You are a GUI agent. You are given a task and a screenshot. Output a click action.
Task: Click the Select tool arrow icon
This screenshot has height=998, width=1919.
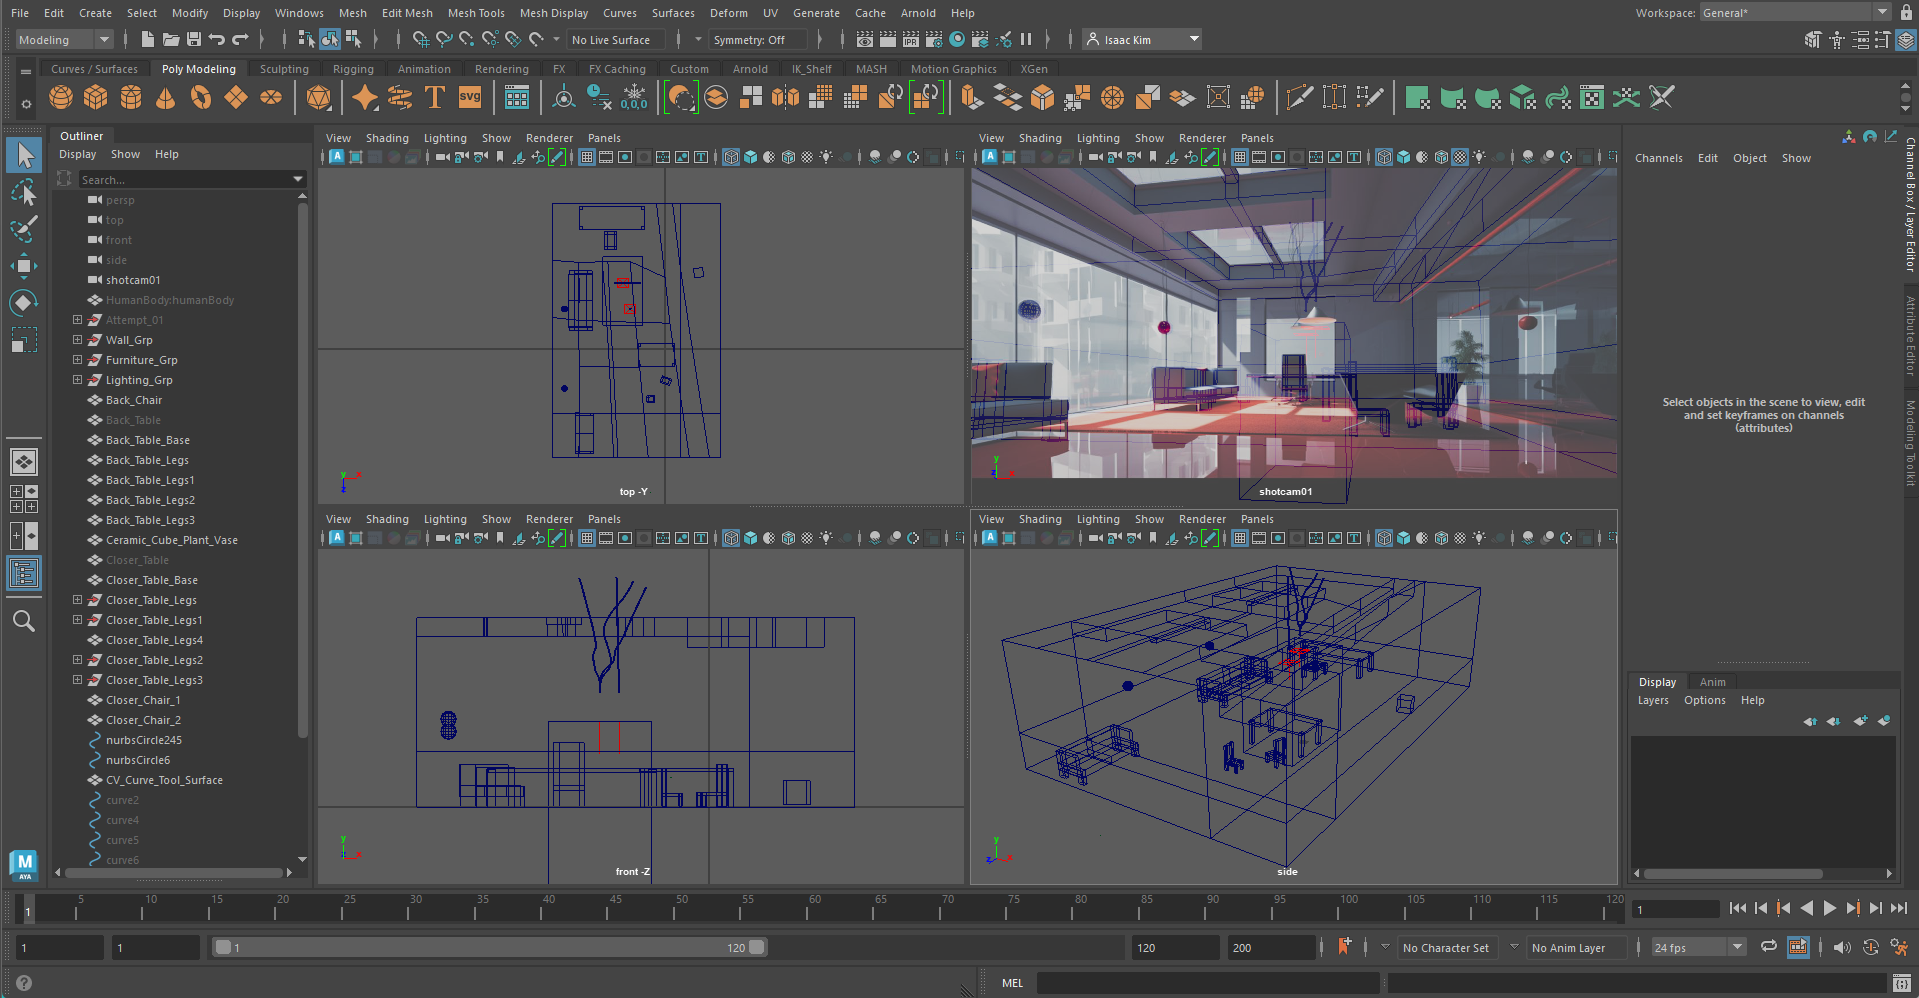click(24, 155)
